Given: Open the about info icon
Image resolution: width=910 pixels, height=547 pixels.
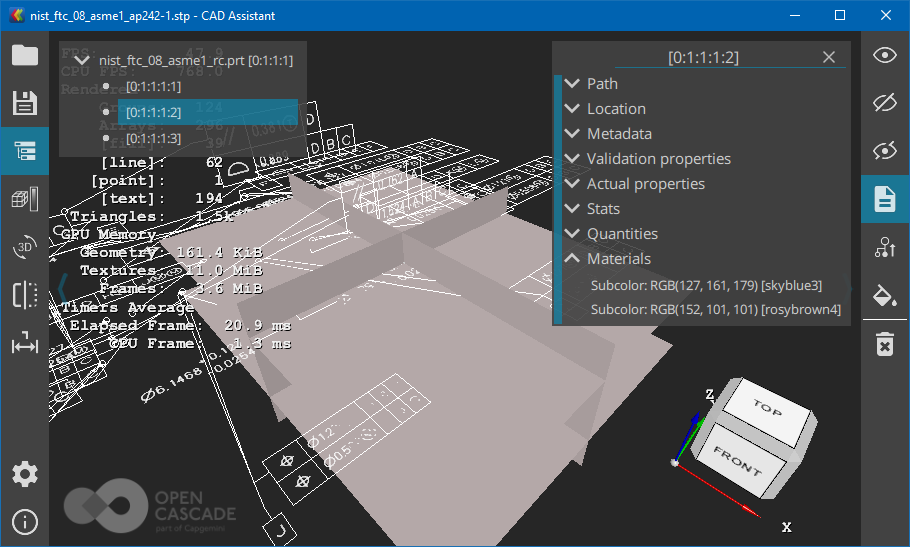Looking at the screenshot, I should (x=24, y=521).
